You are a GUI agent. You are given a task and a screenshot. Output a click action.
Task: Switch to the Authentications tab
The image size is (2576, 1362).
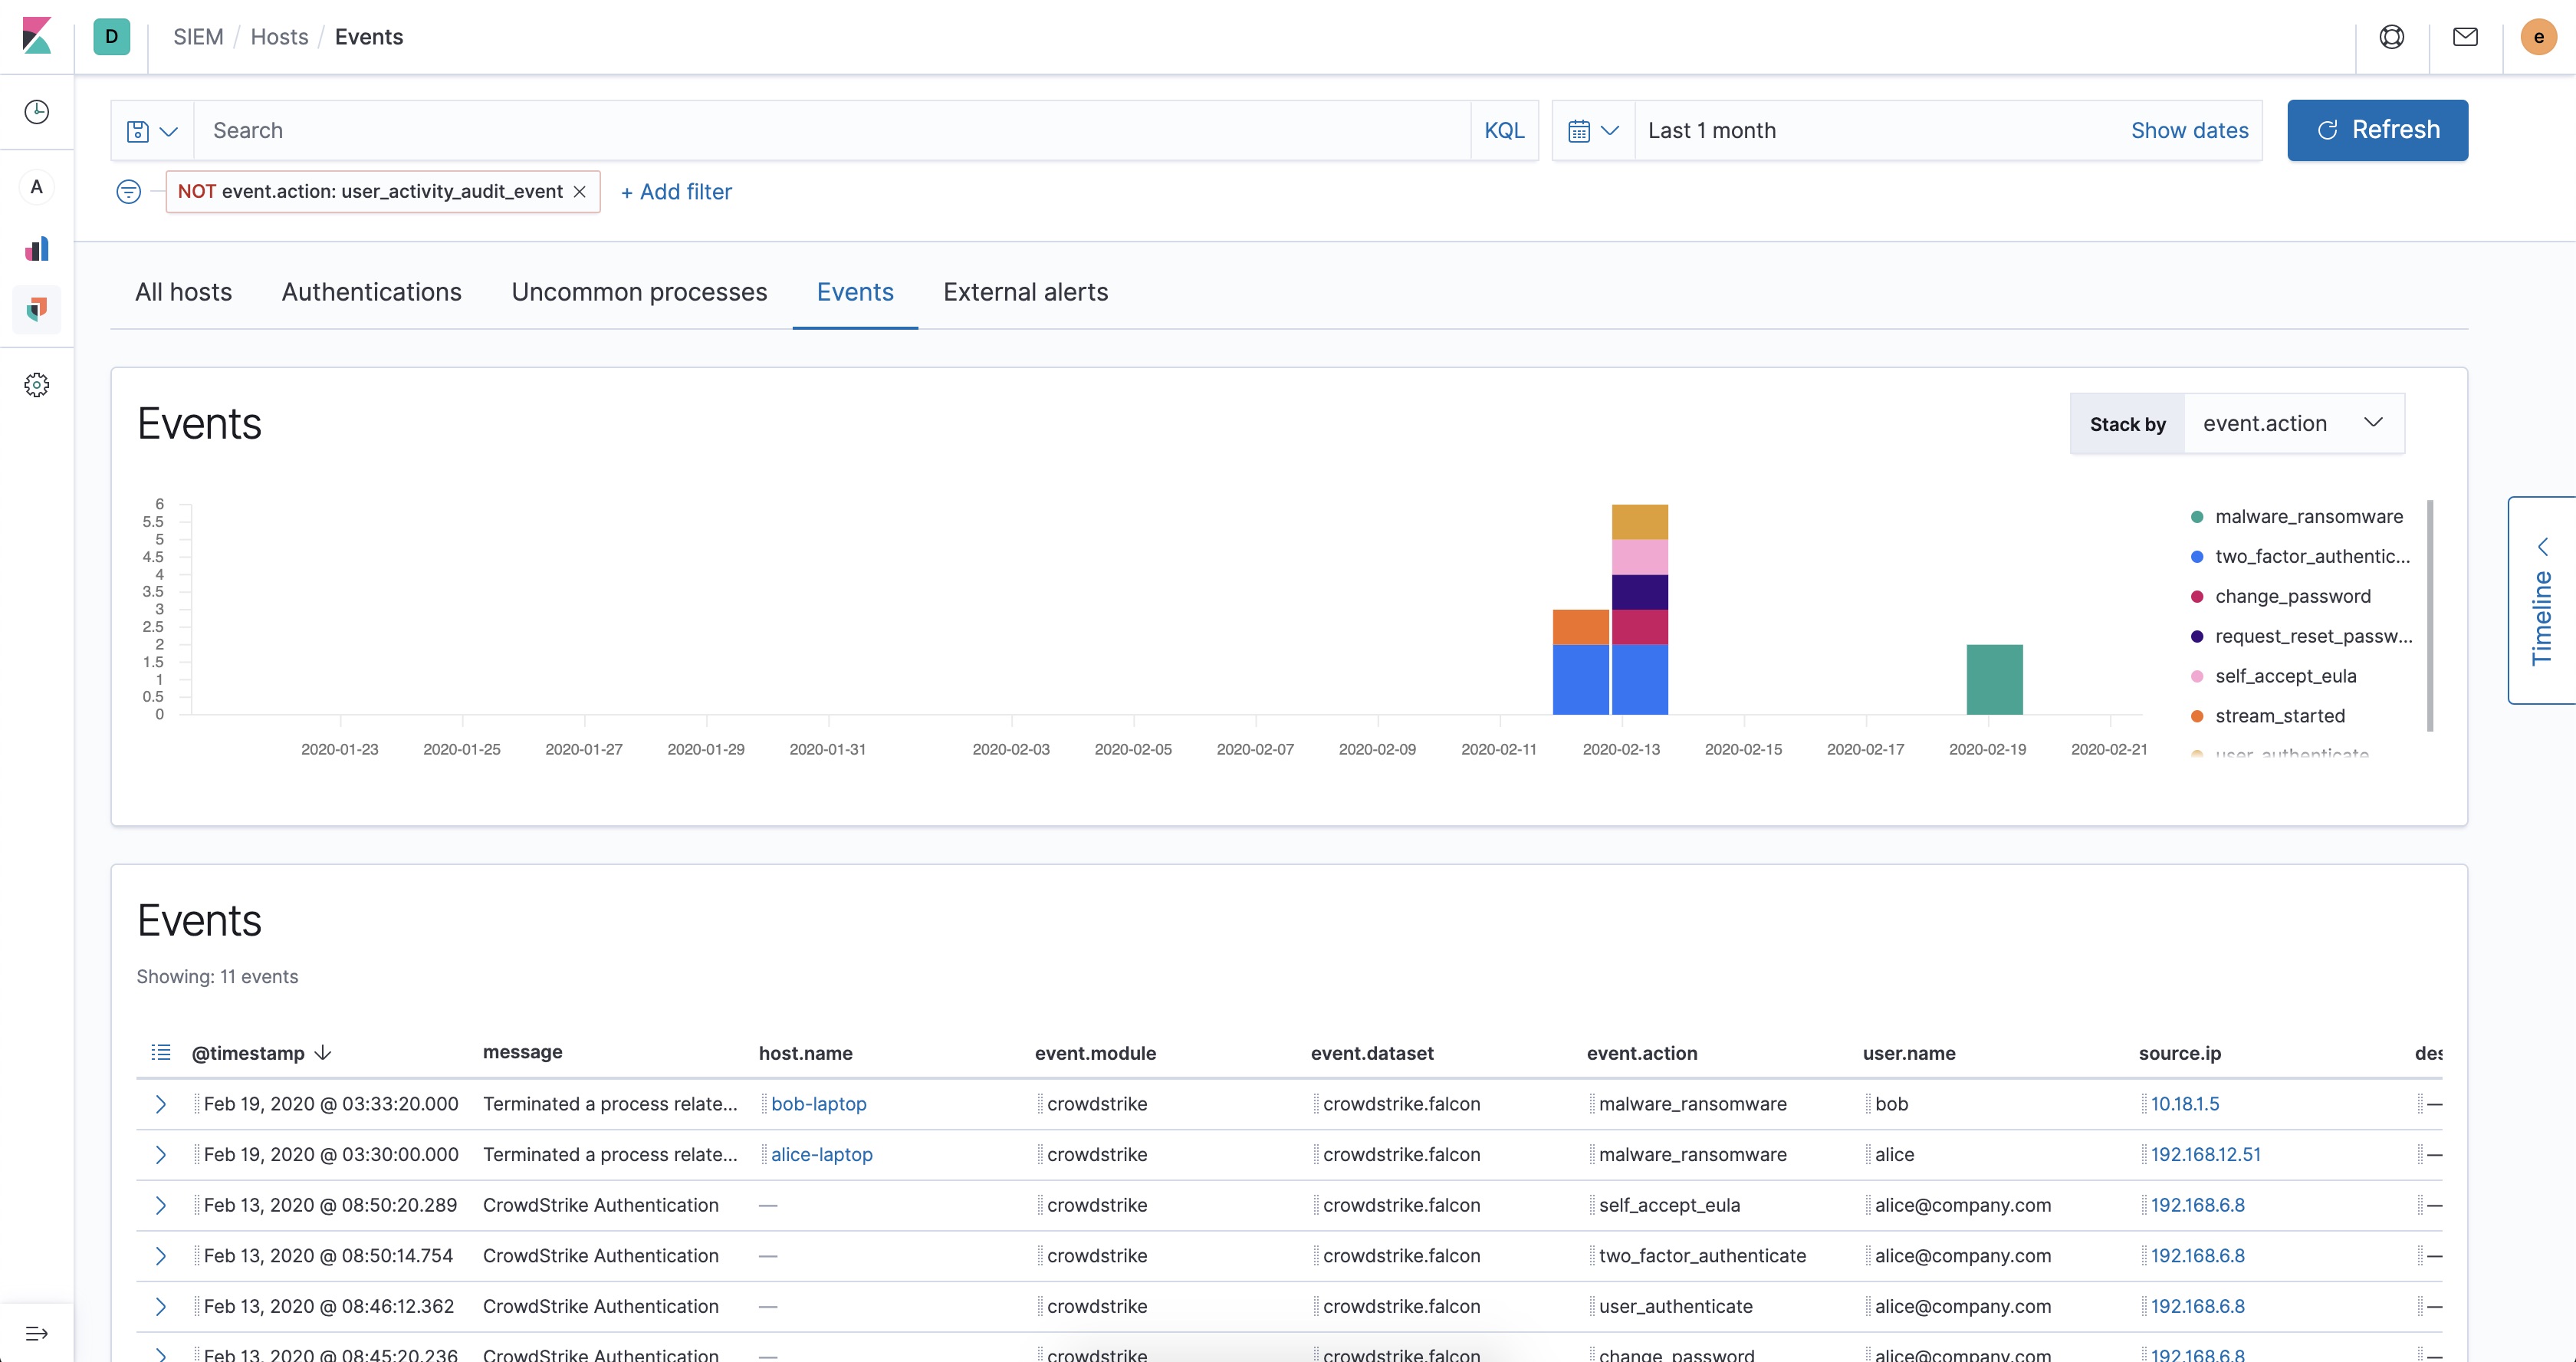pos(371,292)
